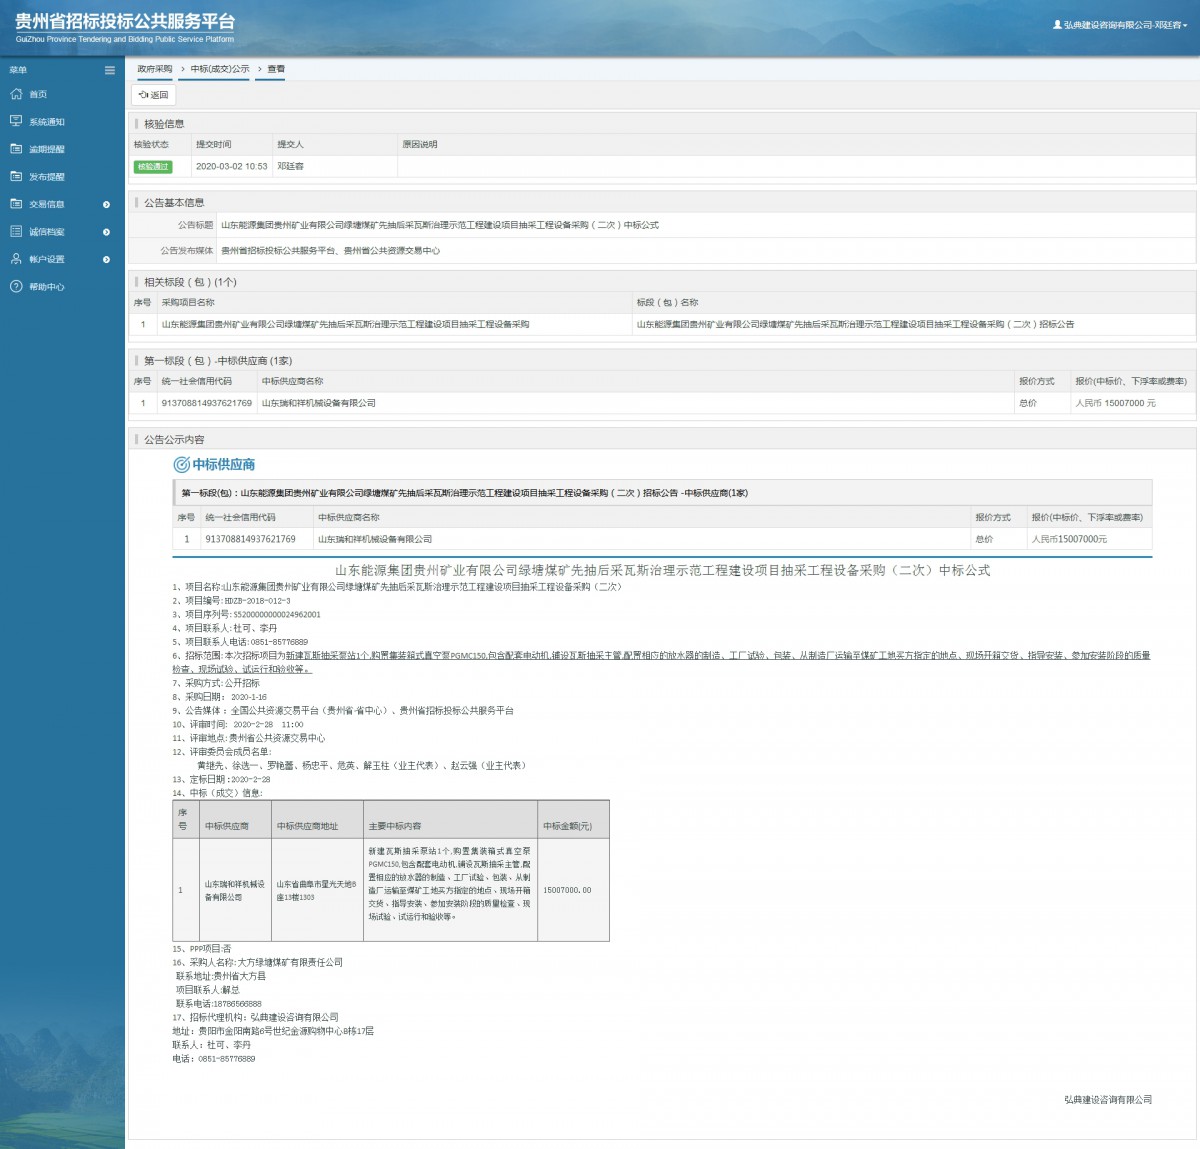Open the 发布提醒 menu item
This screenshot has height=1149, width=1200.
click(47, 177)
